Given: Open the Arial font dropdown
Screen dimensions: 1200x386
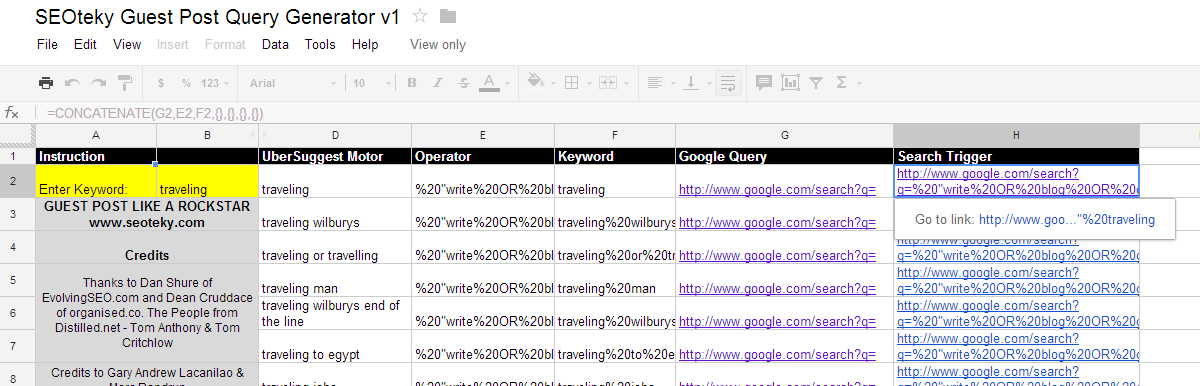Looking at the screenshot, I should [292, 83].
